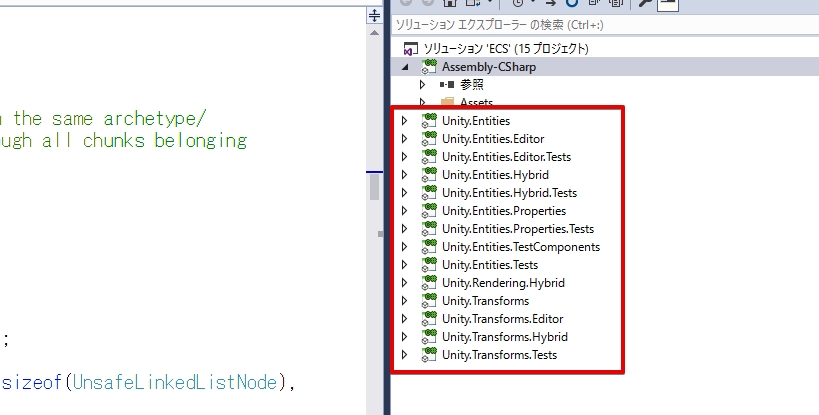The image size is (819, 415).
Task: Select the Unity.Rendering.Hybrid project name
Action: click(x=504, y=283)
